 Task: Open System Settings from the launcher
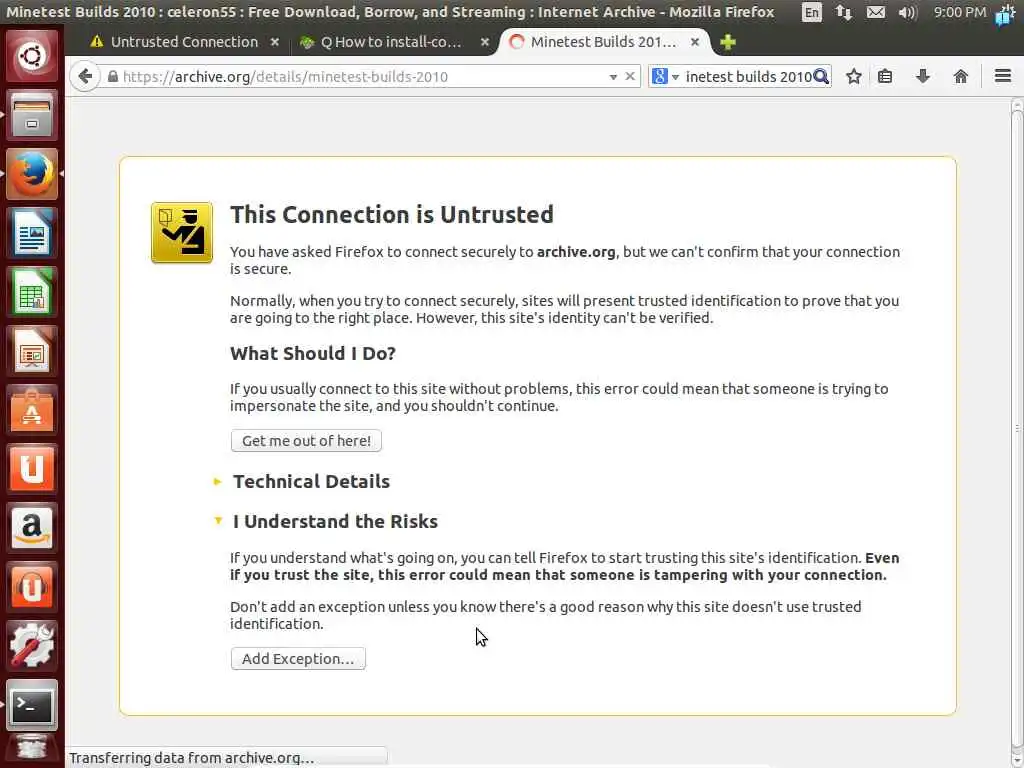click(31, 645)
